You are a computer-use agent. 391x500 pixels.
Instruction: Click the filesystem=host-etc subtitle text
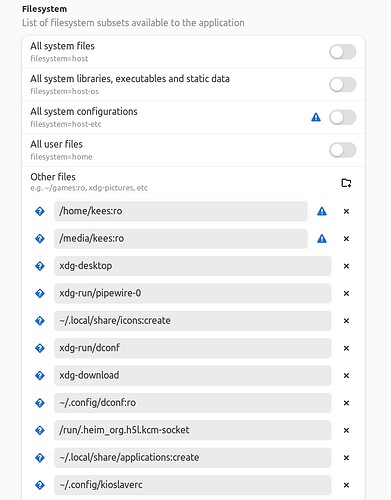(x=66, y=124)
